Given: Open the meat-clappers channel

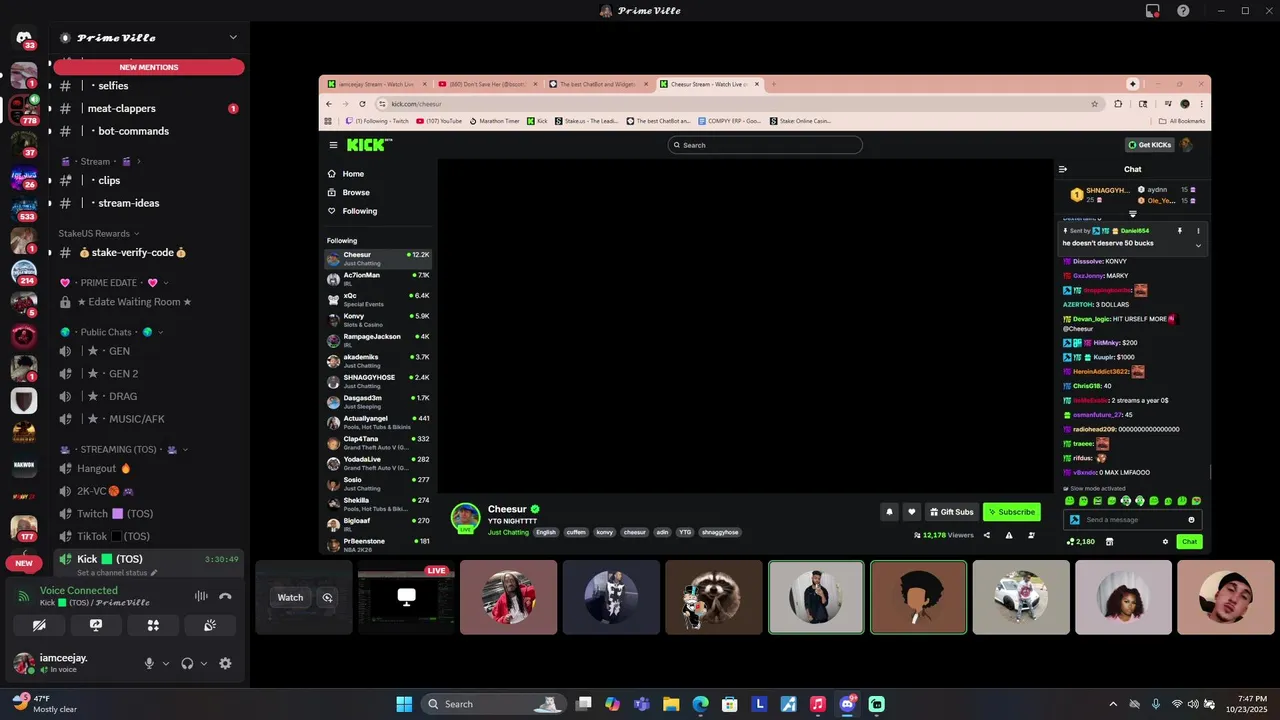Looking at the screenshot, I should (149, 108).
